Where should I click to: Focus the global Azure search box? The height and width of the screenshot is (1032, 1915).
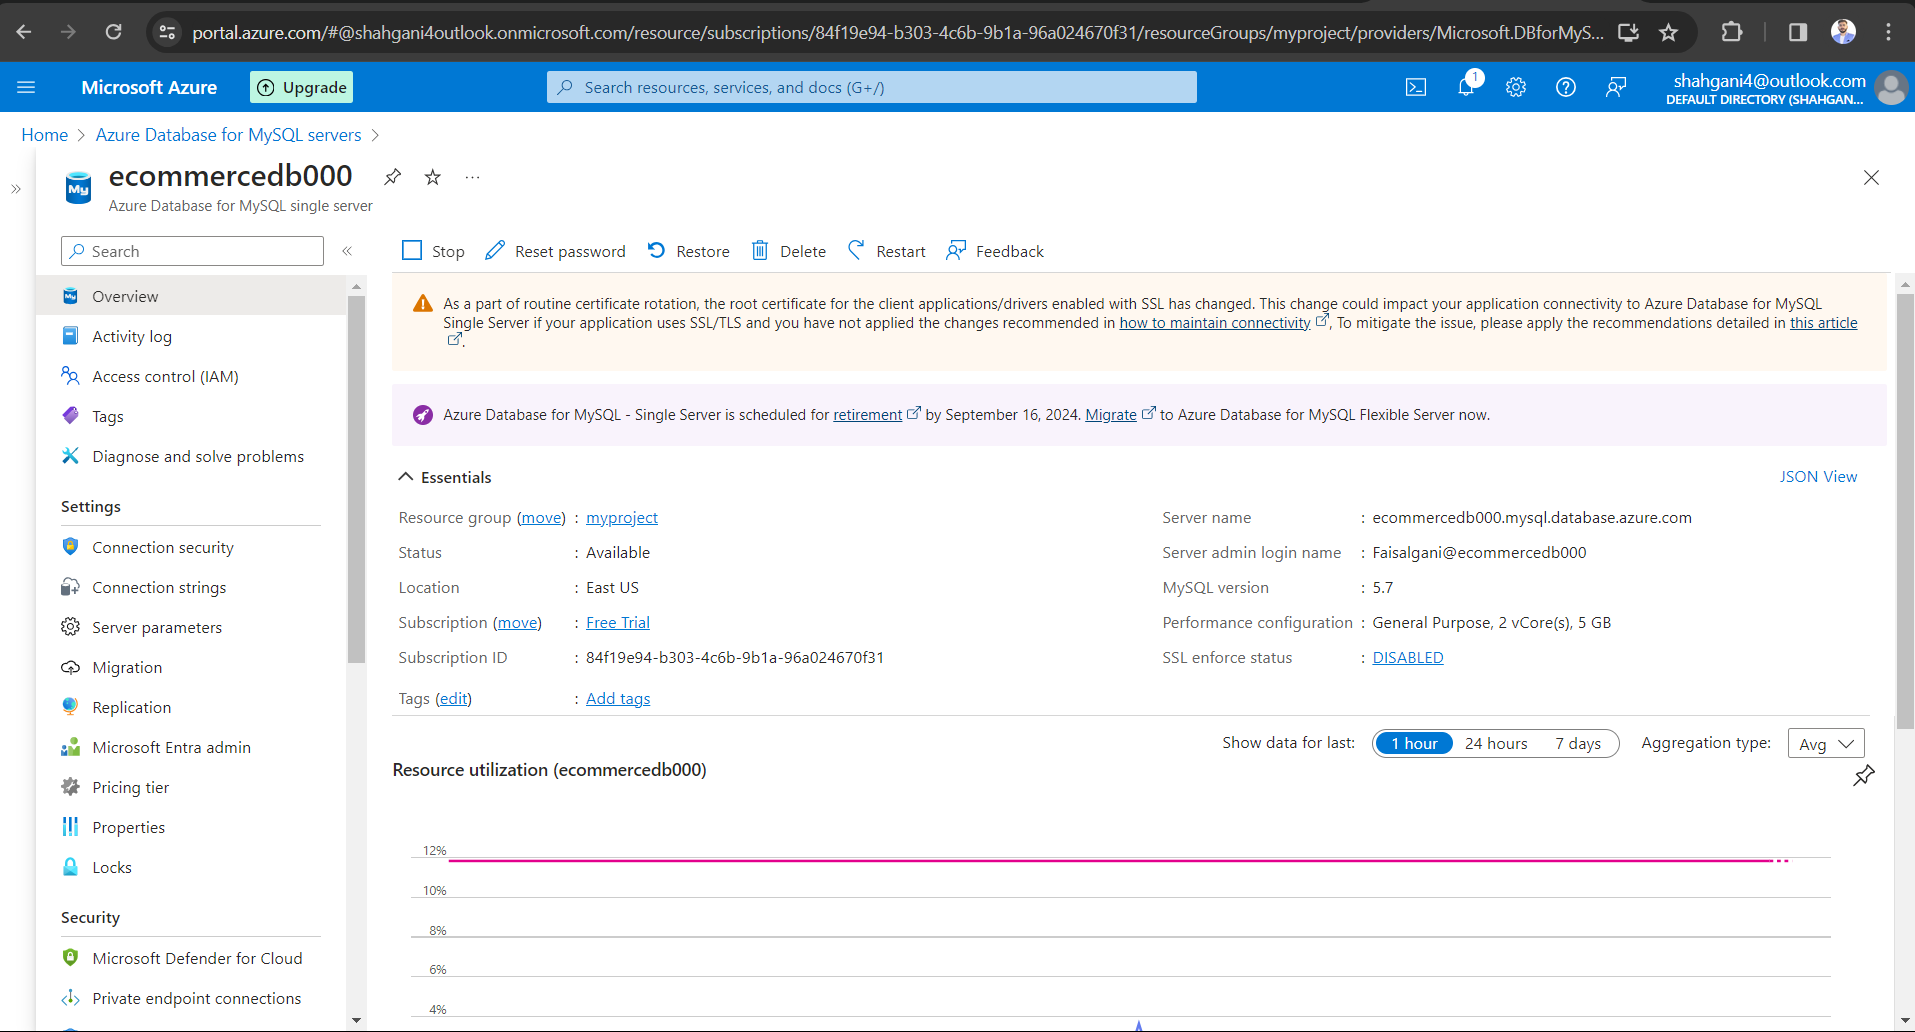click(871, 87)
